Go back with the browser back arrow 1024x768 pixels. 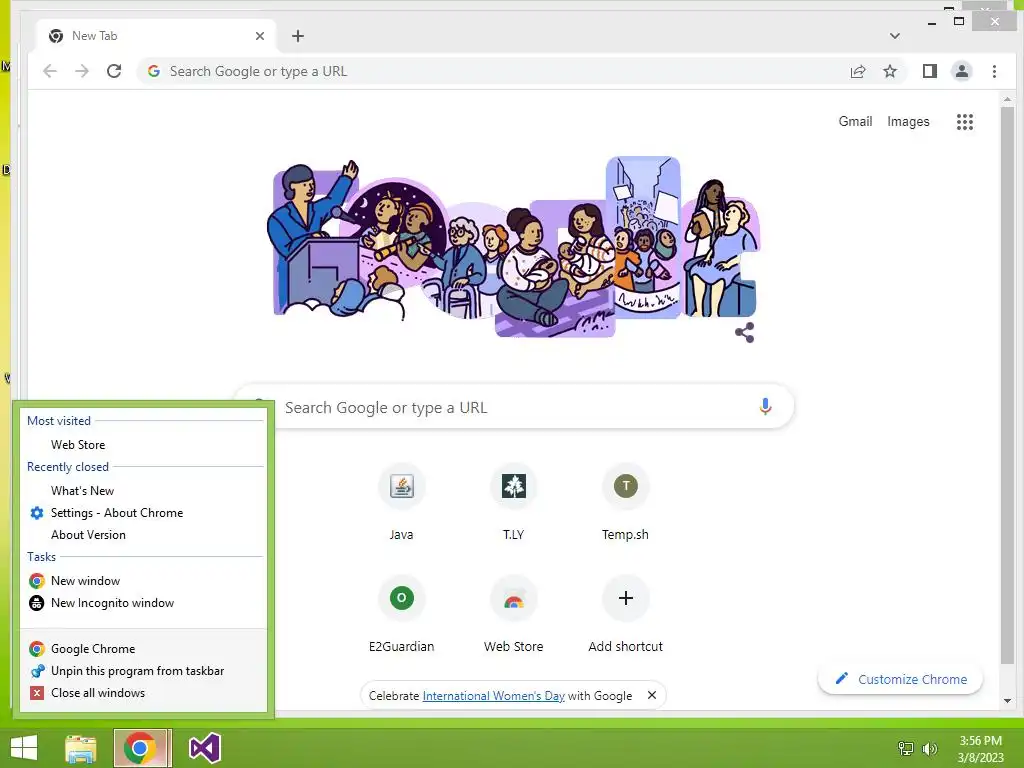[x=50, y=71]
